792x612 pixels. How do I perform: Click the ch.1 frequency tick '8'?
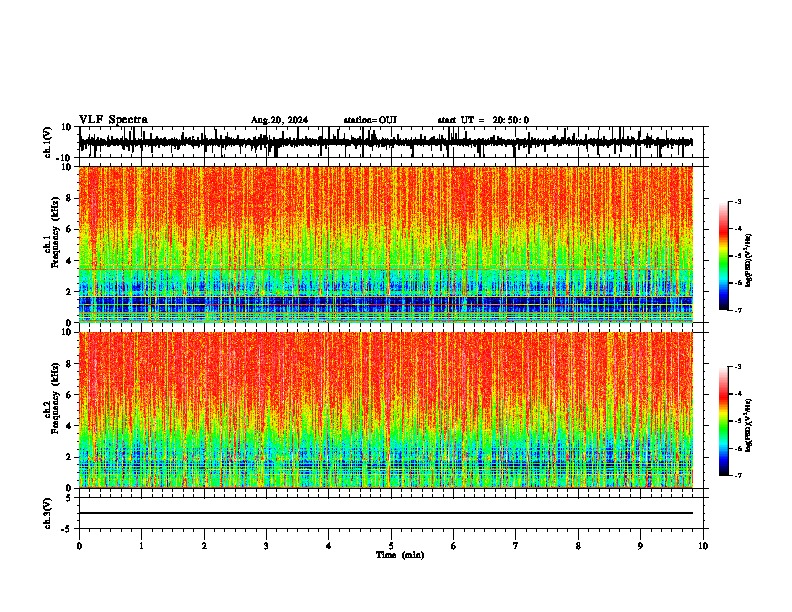(70, 198)
